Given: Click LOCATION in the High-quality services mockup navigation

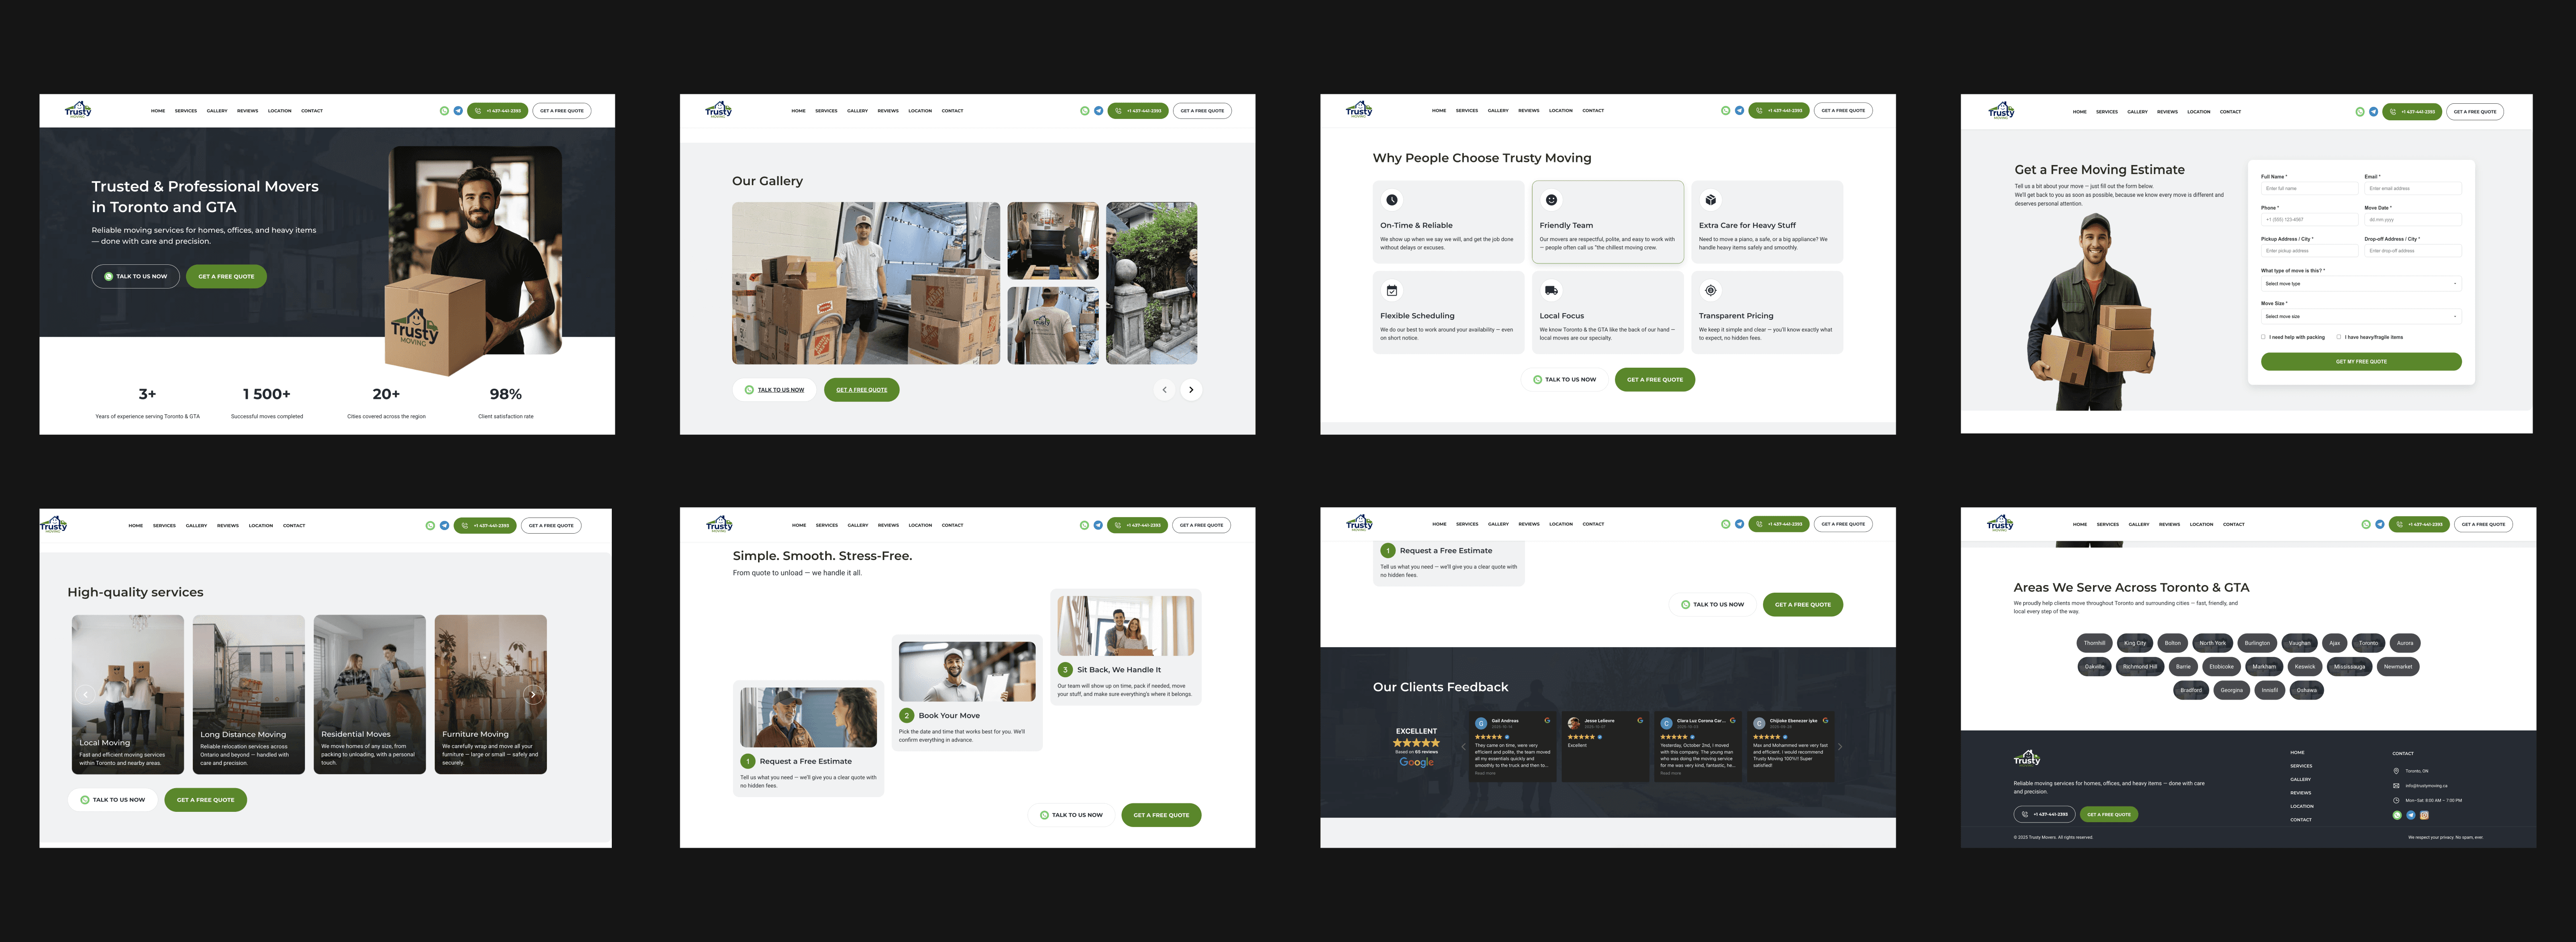Looking at the screenshot, I should point(261,525).
